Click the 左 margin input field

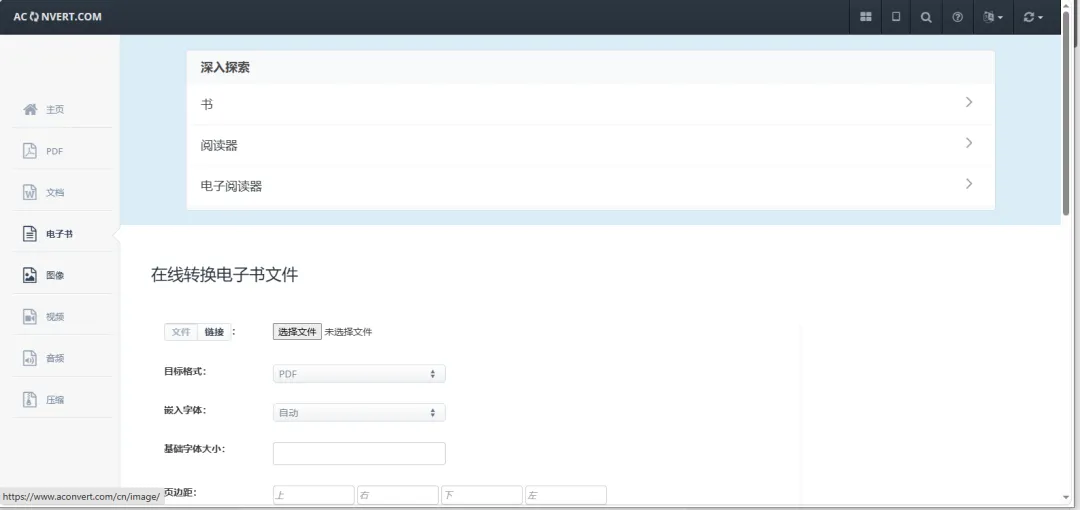click(565, 495)
